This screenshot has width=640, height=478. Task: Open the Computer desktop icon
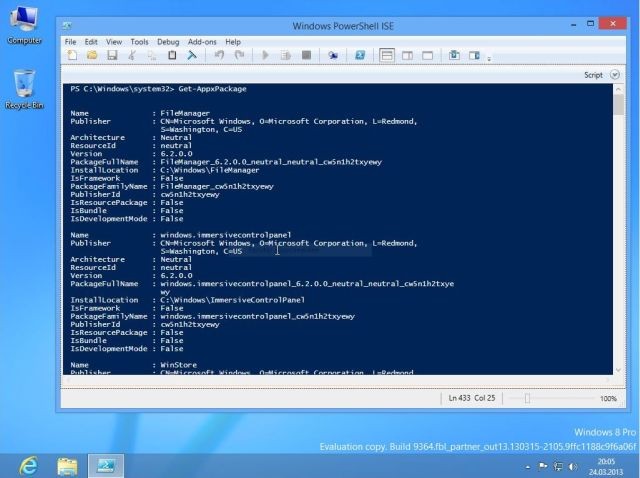click(x=24, y=26)
